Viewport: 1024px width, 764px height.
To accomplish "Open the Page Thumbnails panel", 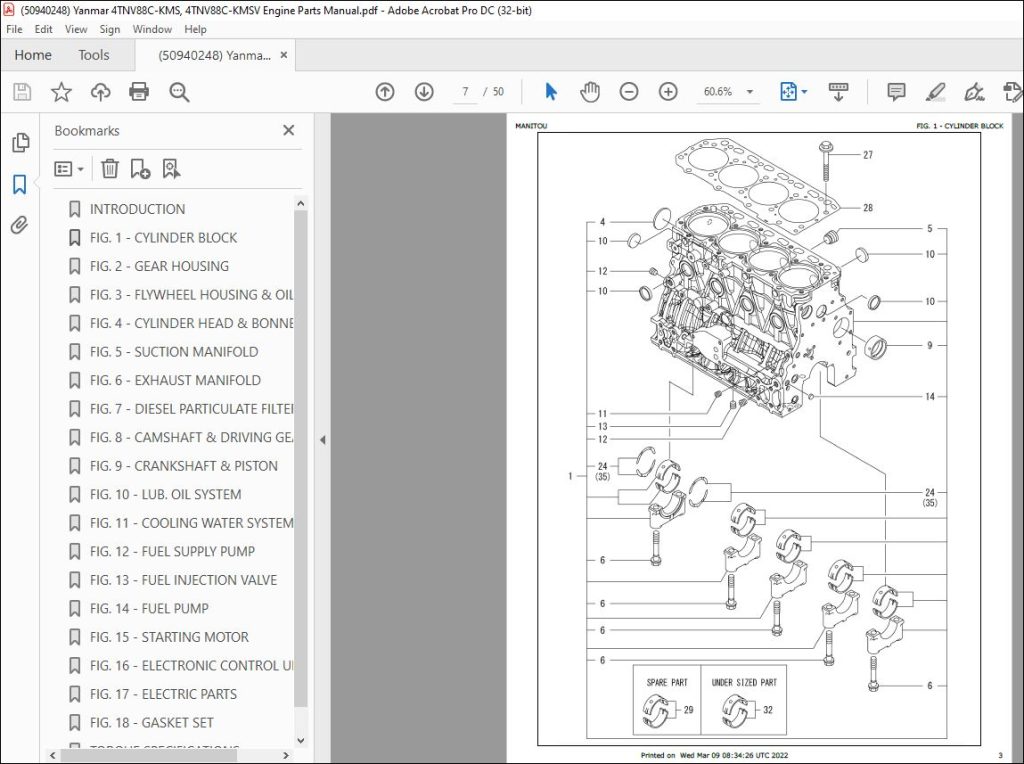I will (20, 142).
